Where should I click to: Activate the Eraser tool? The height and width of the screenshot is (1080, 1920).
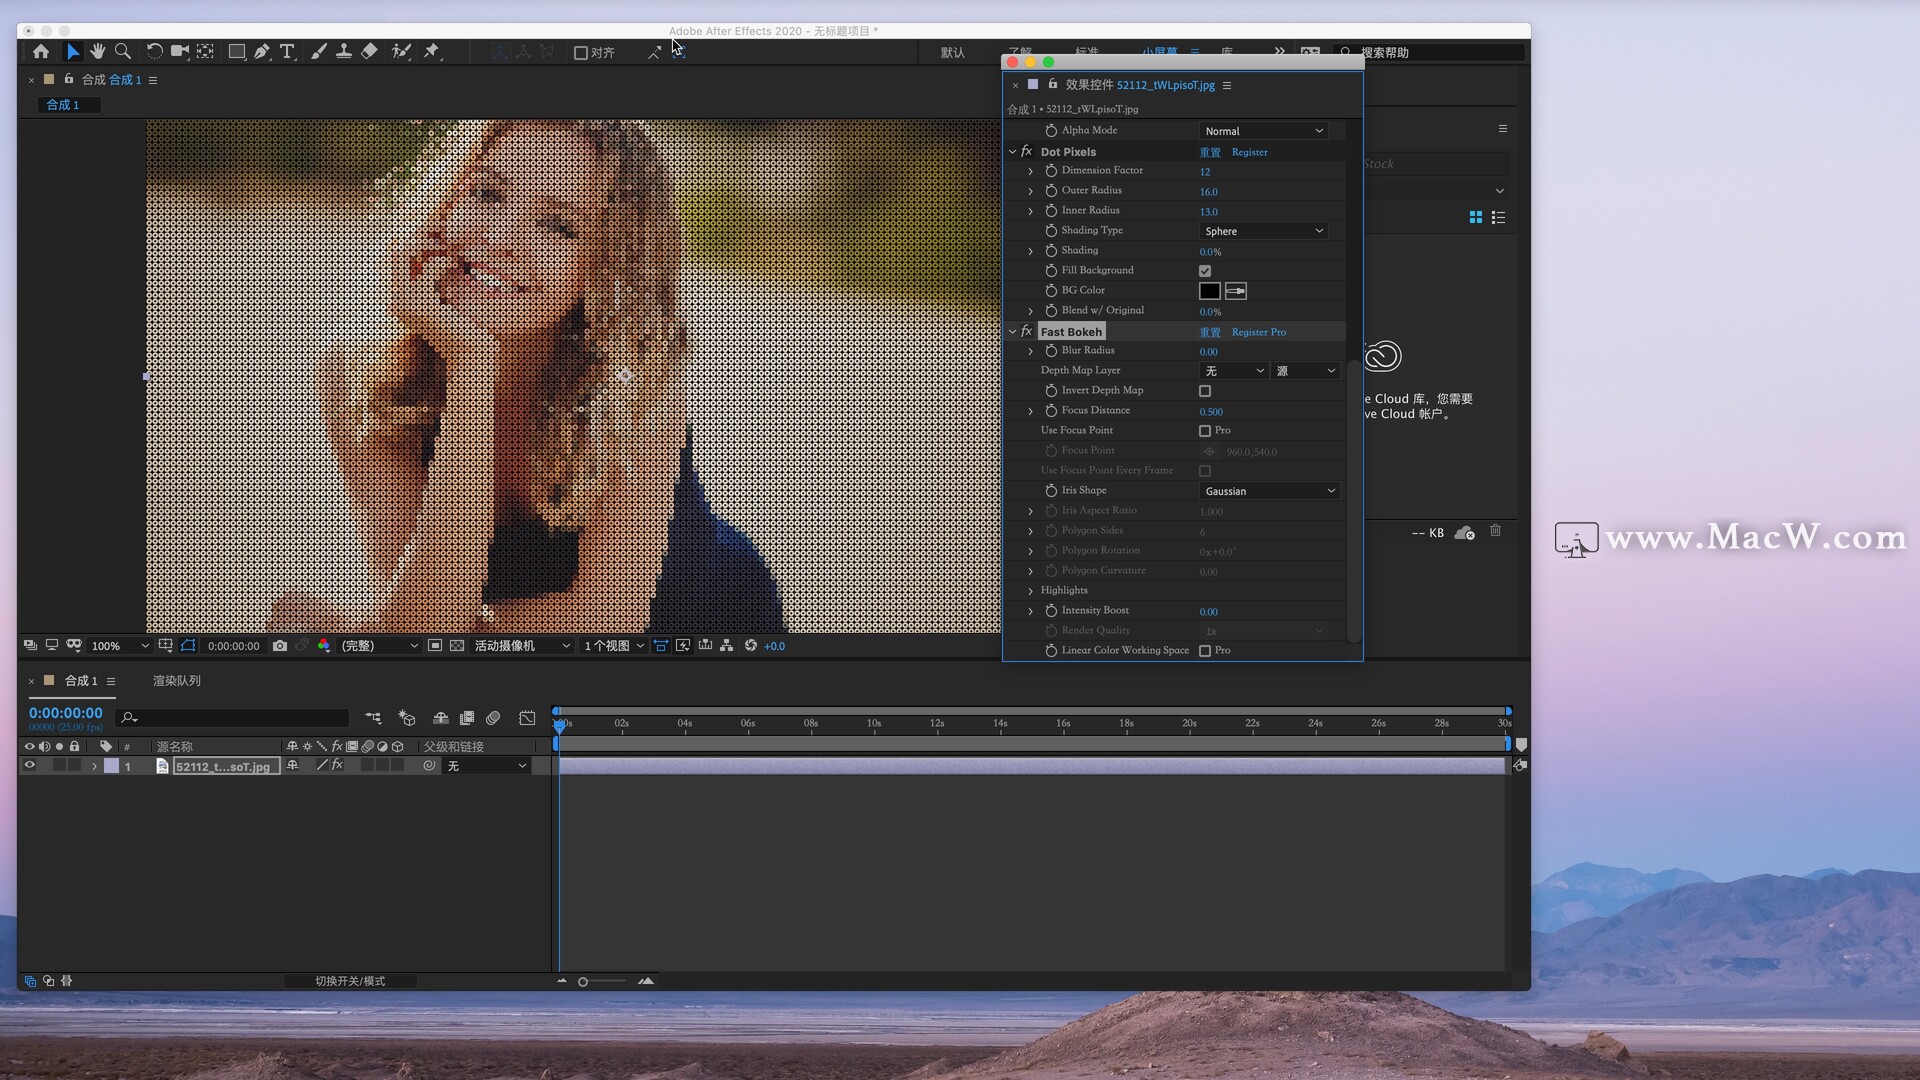pyautogui.click(x=369, y=51)
